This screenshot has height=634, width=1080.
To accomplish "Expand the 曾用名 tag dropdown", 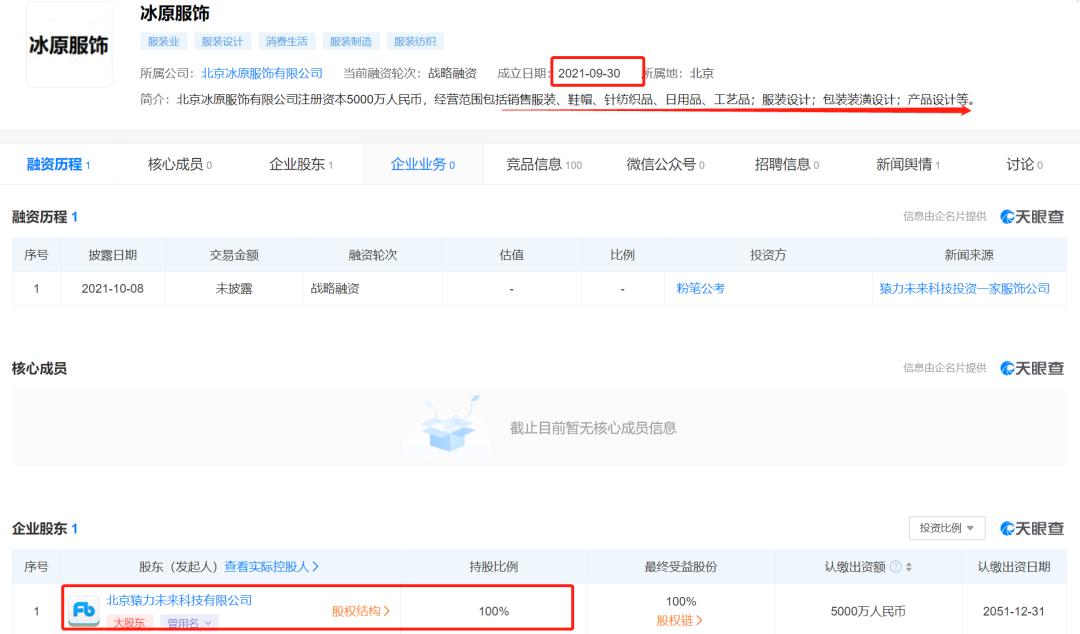I will click(189, 623).
